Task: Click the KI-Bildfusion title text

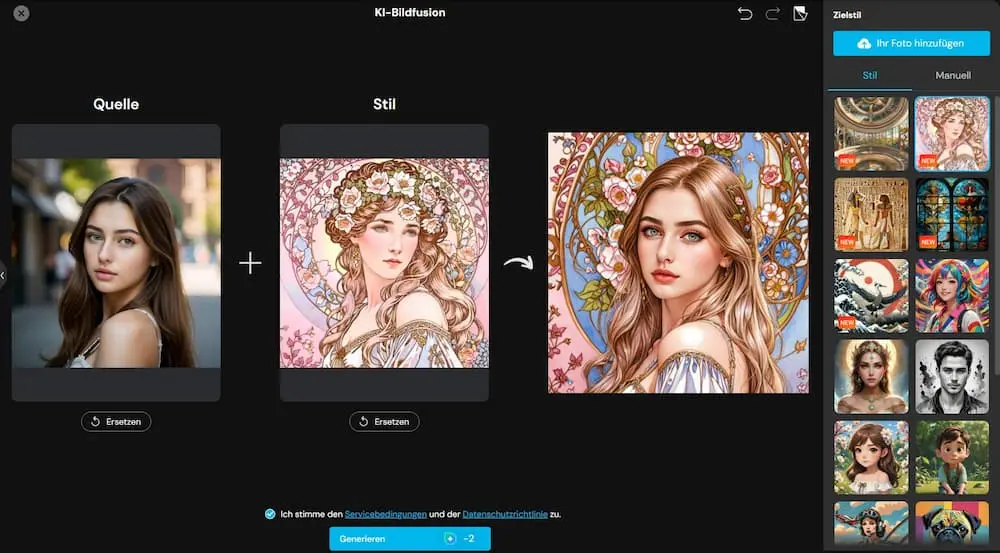Action: 410,12
